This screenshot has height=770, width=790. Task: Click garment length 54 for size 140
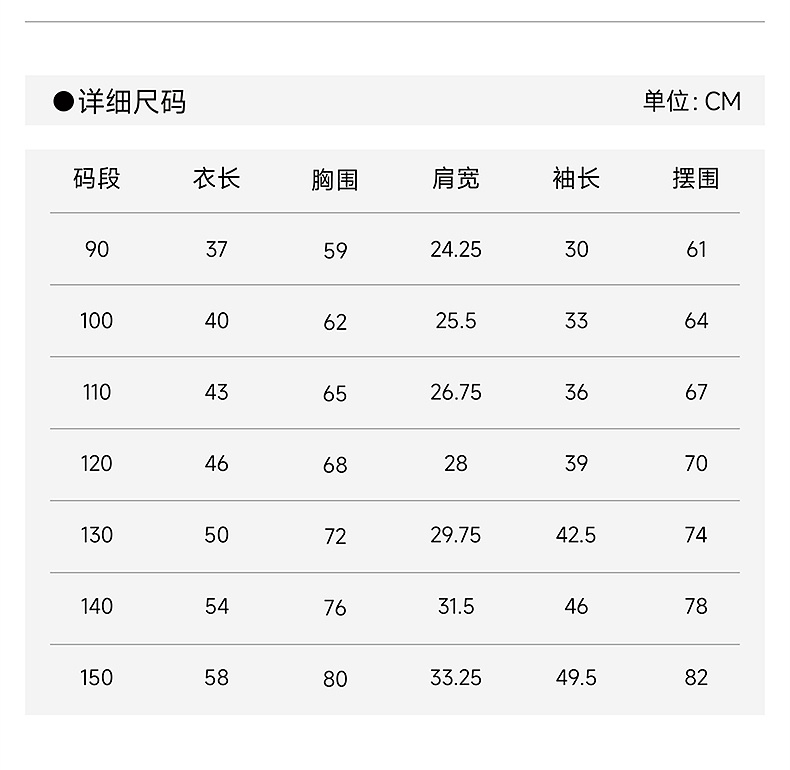[216, 607]
